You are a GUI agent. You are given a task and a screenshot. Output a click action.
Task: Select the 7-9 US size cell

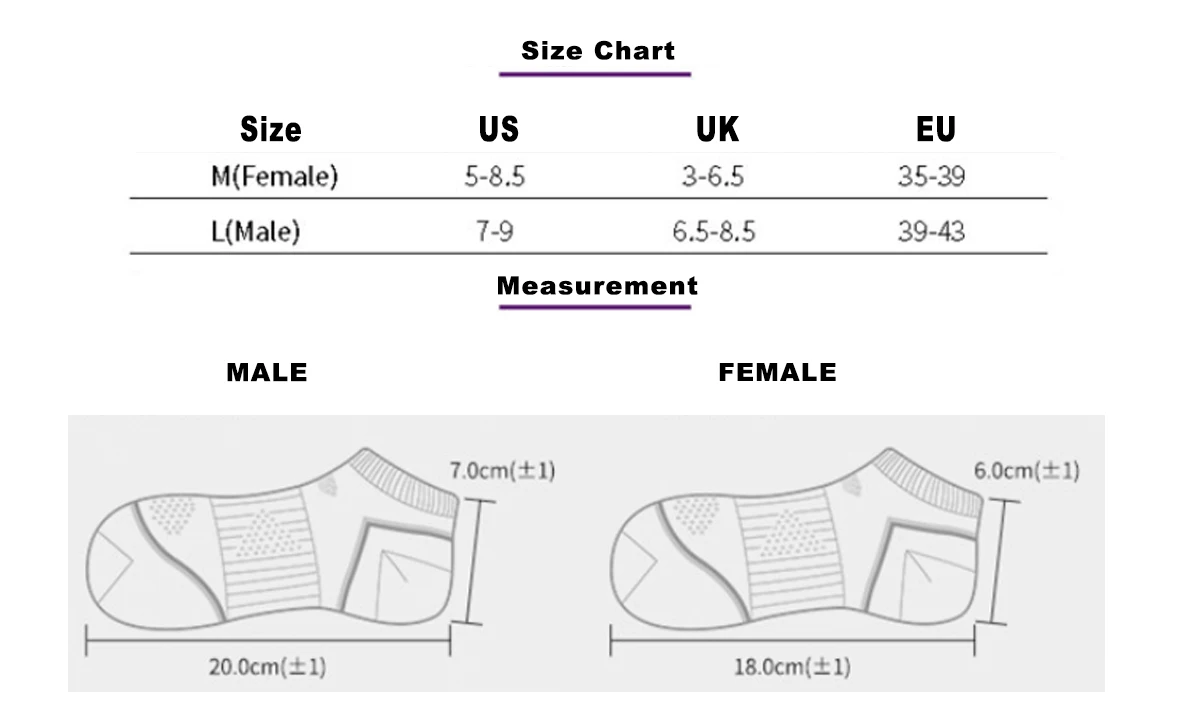[495, 233]
